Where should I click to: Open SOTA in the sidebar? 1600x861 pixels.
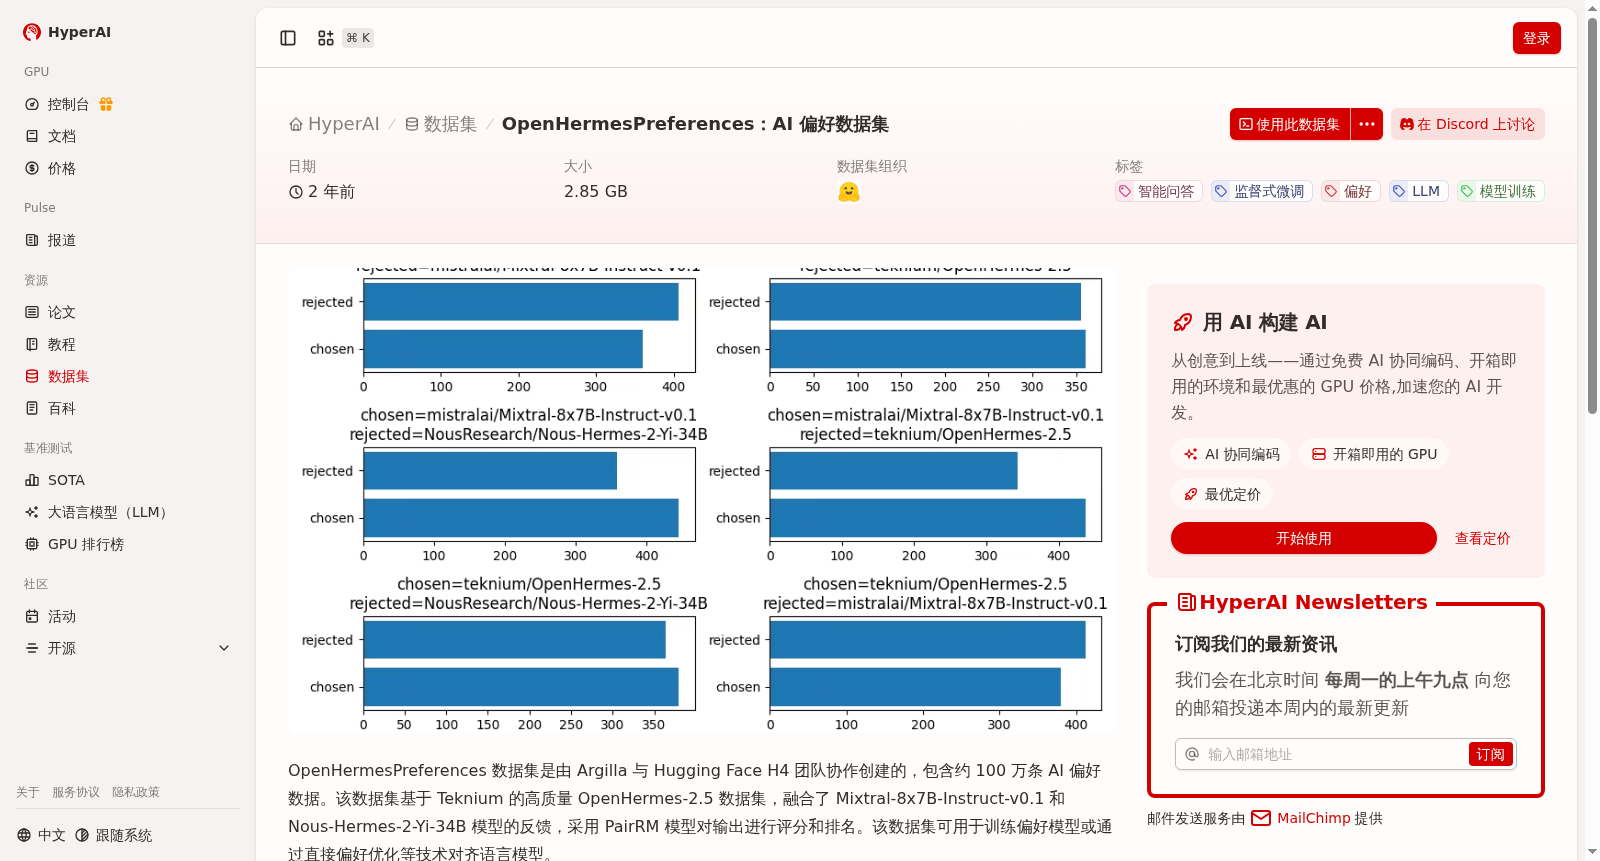(66, 480)
